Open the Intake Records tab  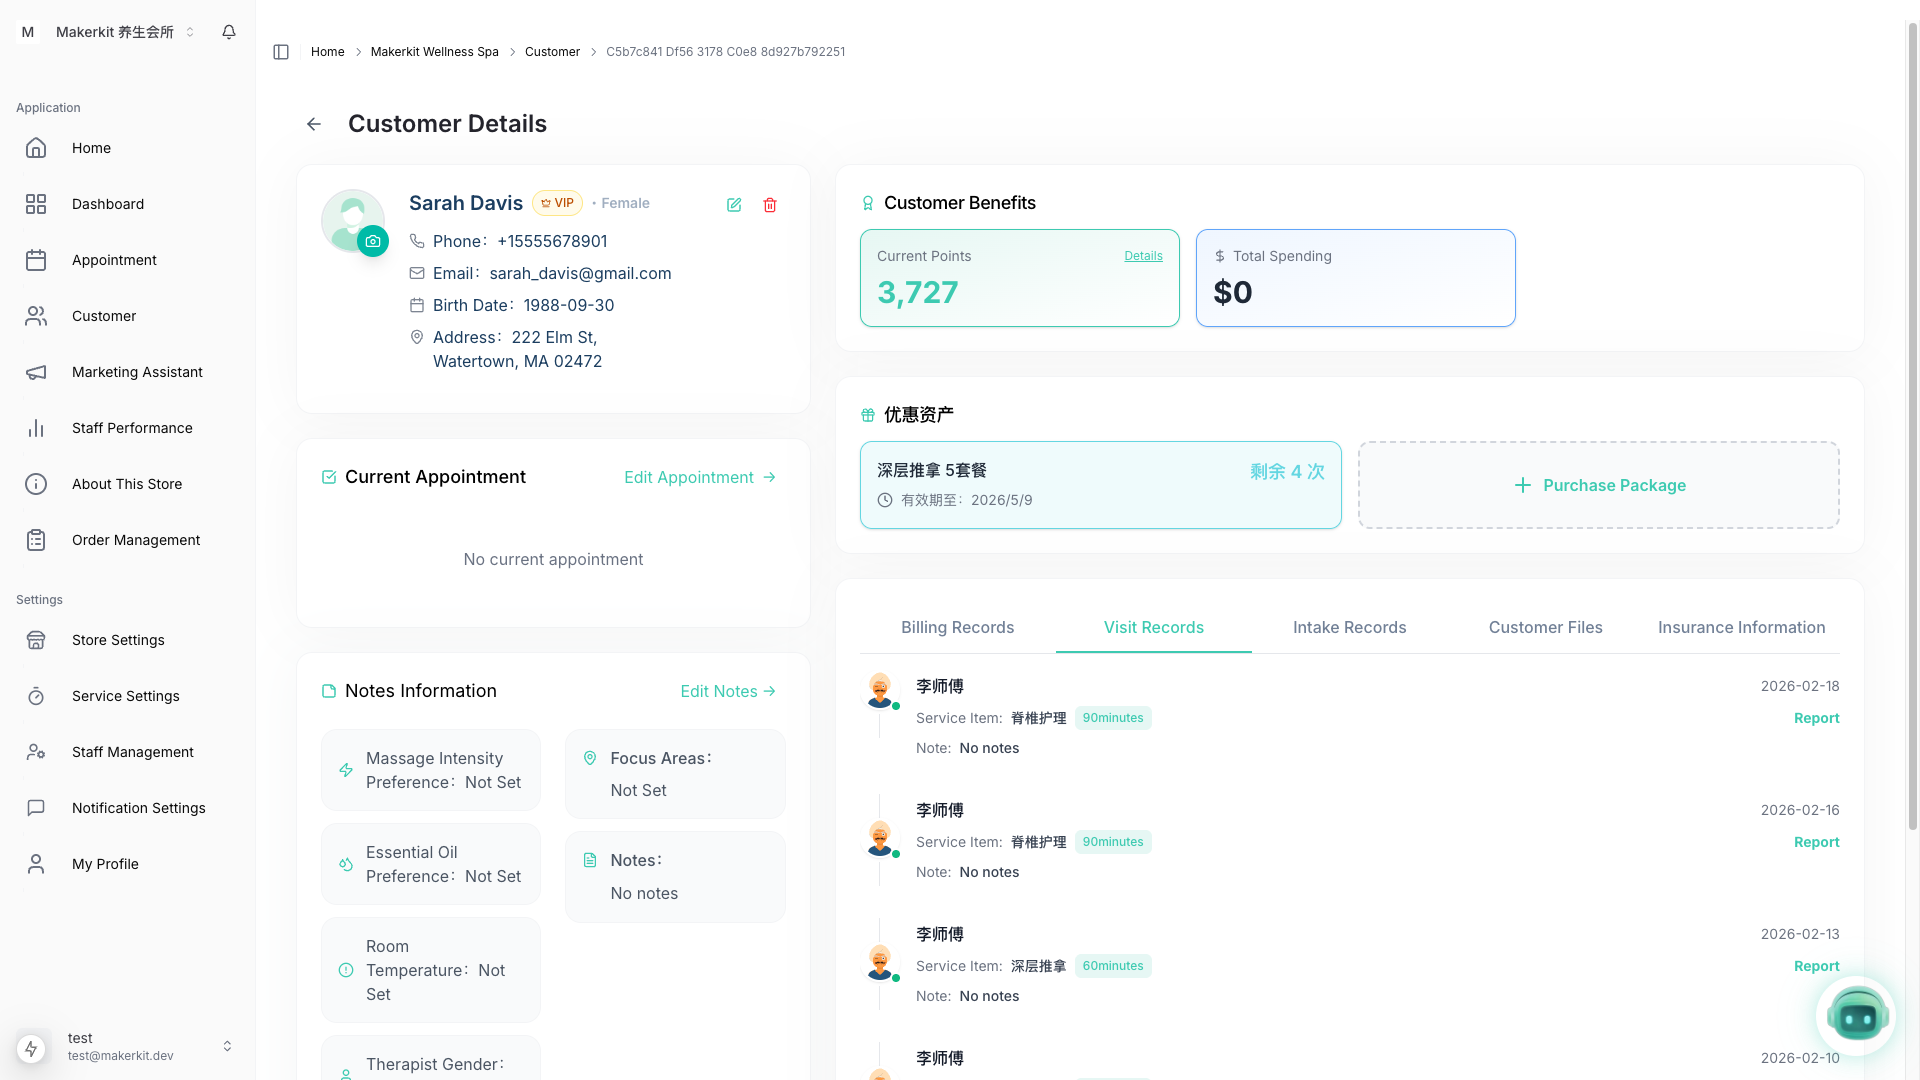point(1349,627)
